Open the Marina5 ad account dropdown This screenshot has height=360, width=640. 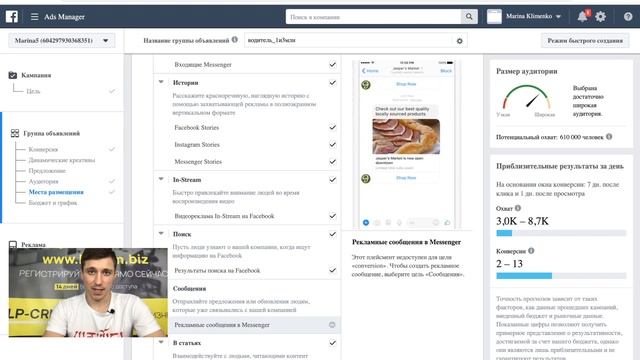pos(62,40)
